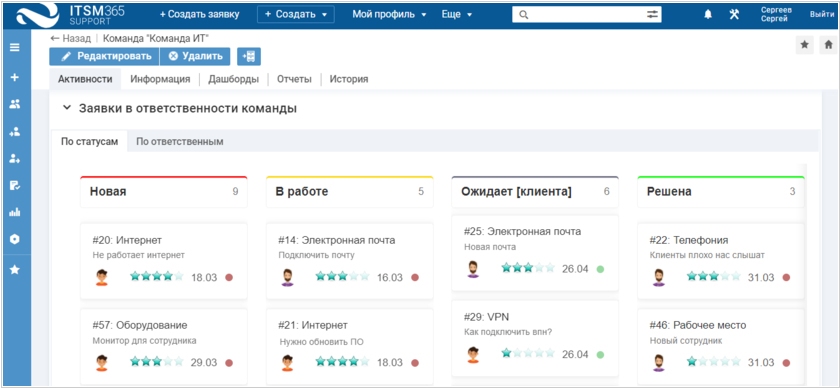The image size is (840, 388).
Task: Open the hamburger menu in the sidebar
Action: pyautogui.click(x=14, y=47)
